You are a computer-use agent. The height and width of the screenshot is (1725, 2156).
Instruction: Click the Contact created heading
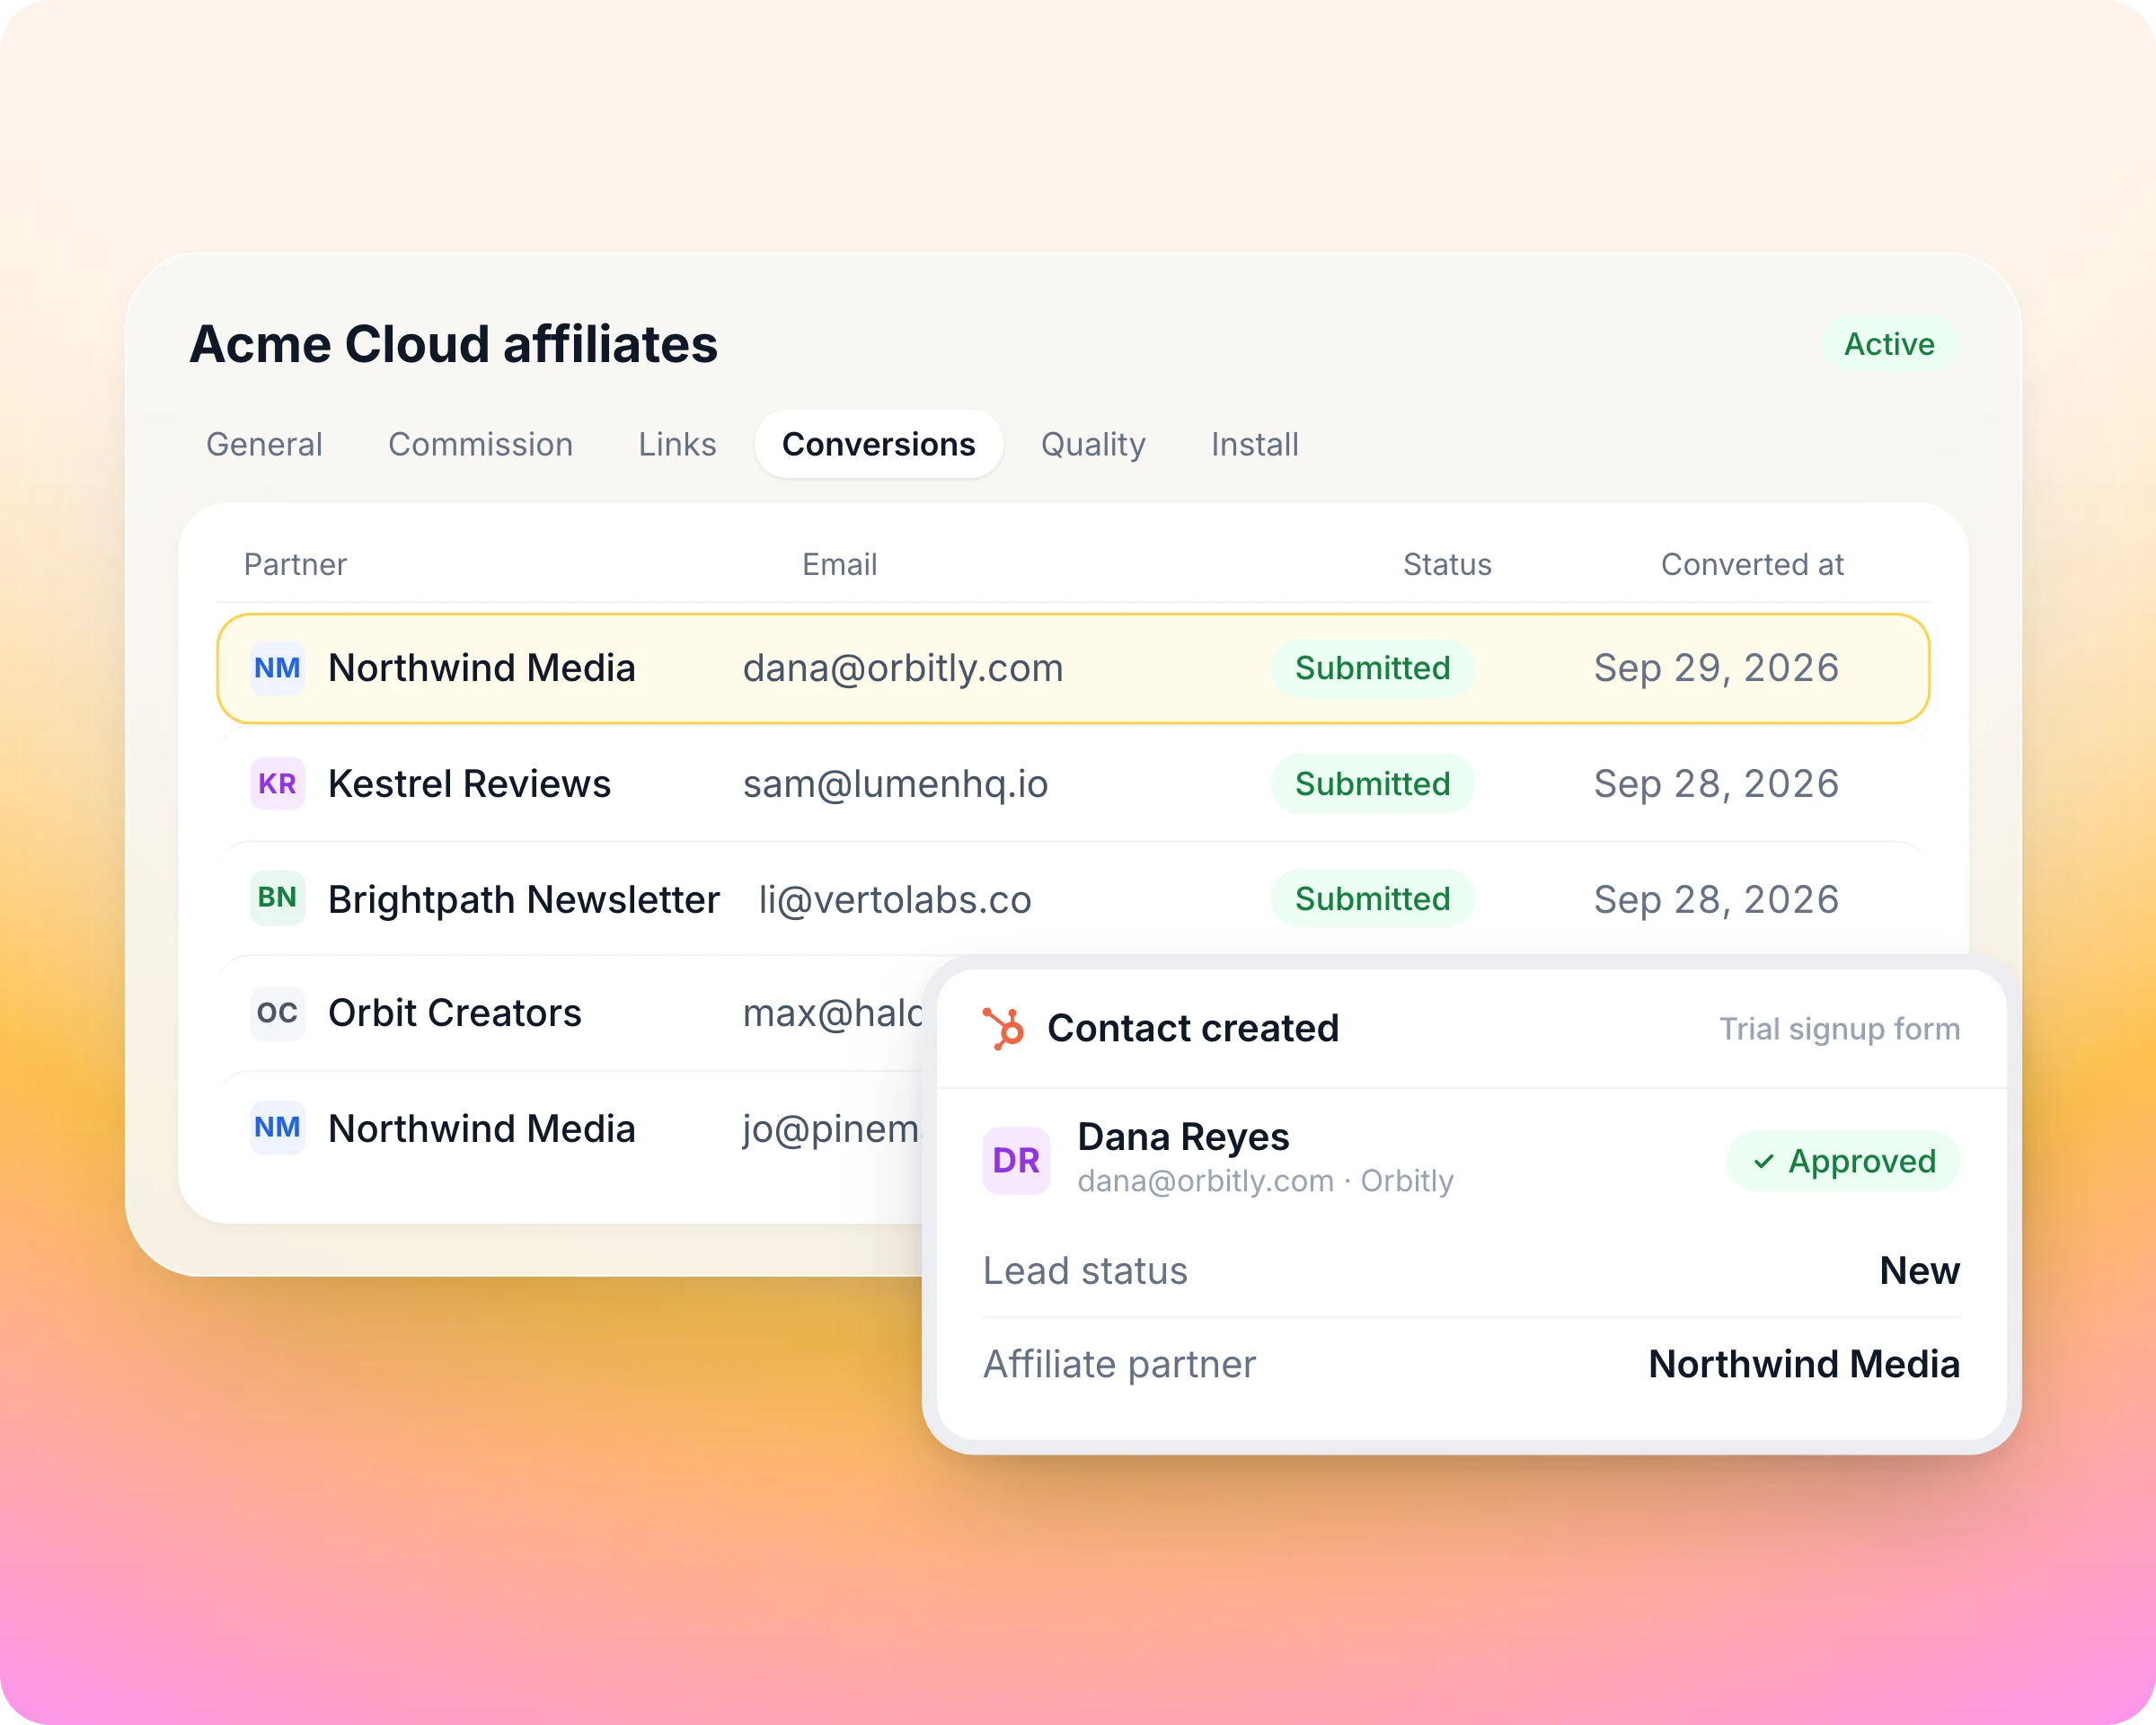tap(1192, 1028)
